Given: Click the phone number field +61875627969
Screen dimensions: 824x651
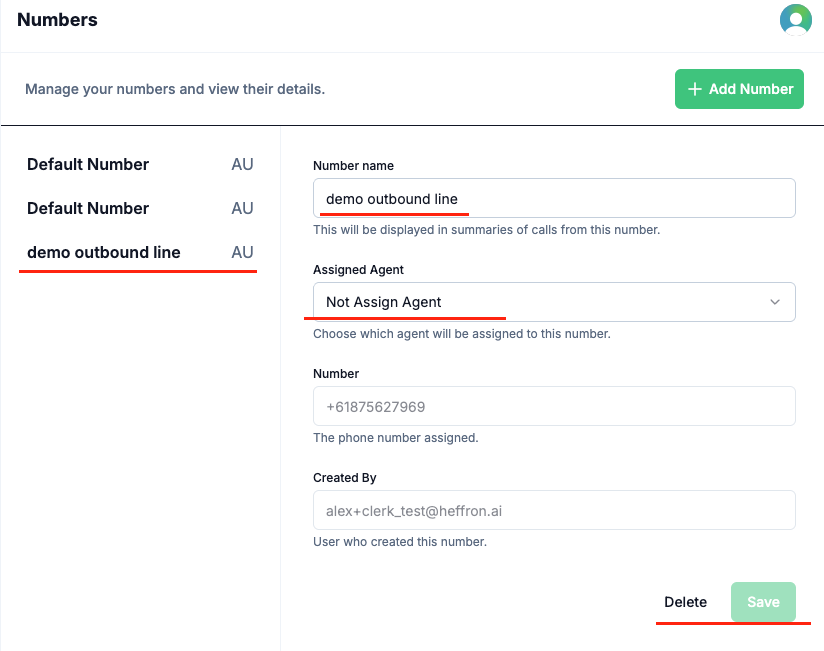Looking at the screenshot, I should pyautogui.click(x=554, y=406).
